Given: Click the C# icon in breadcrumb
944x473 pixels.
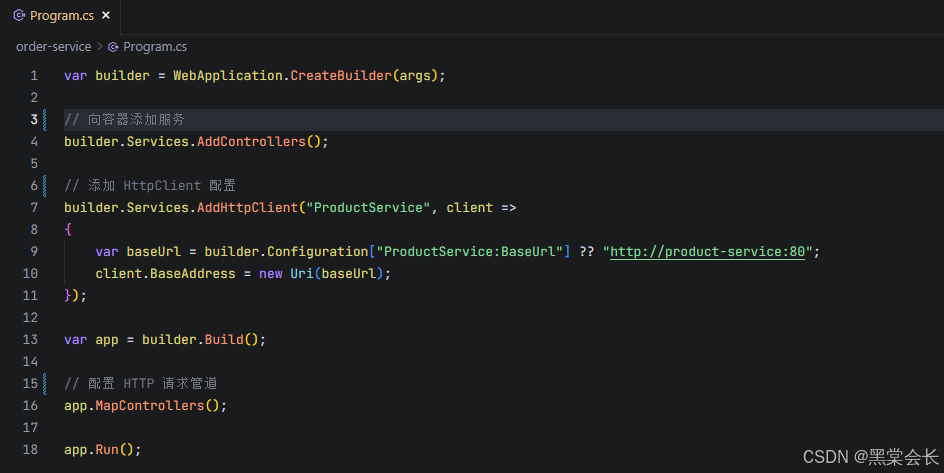Looking at the screenshot, I should [x=113, y=46].
